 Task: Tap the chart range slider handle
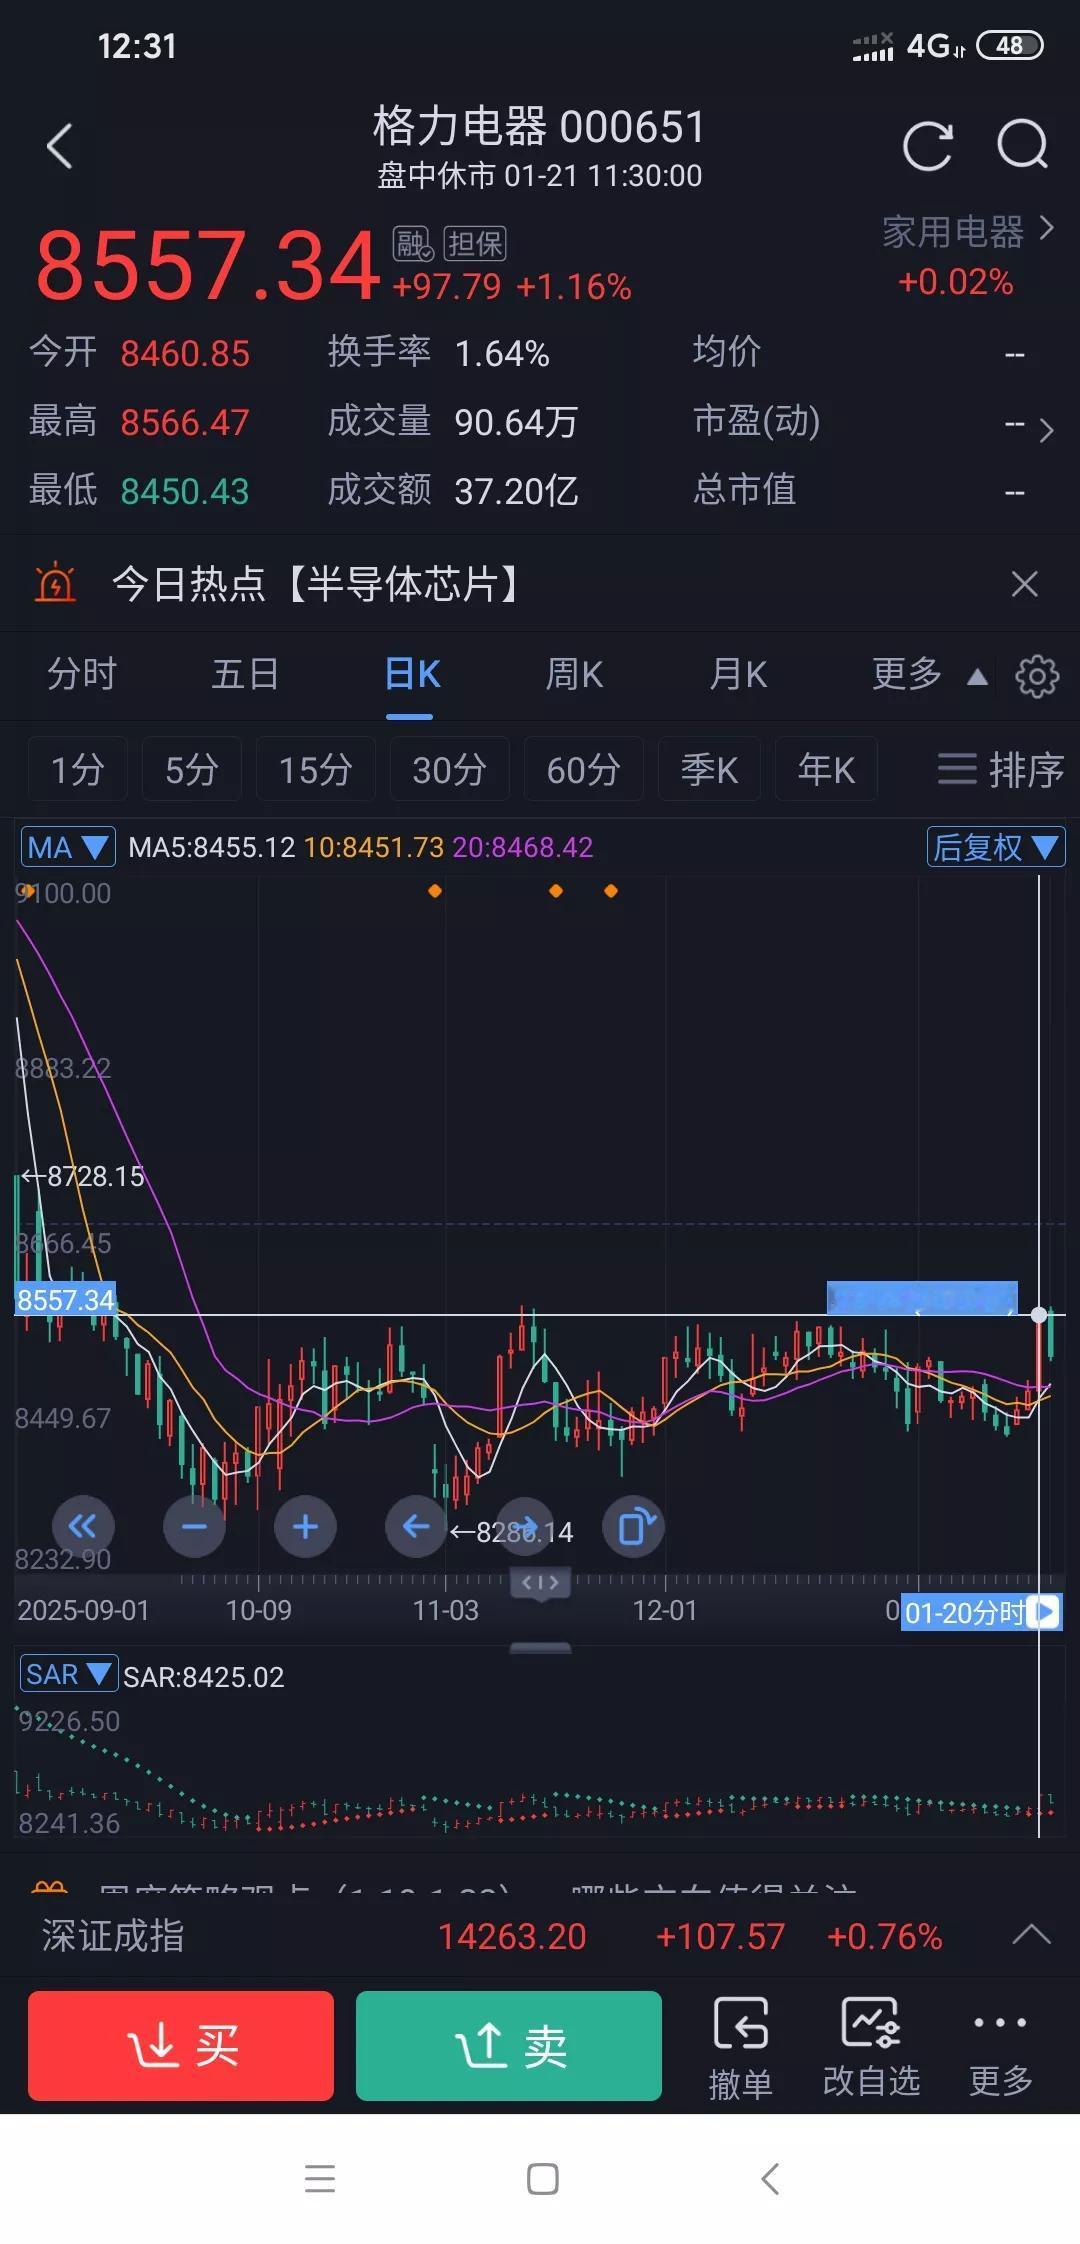tap(540, 1583)
